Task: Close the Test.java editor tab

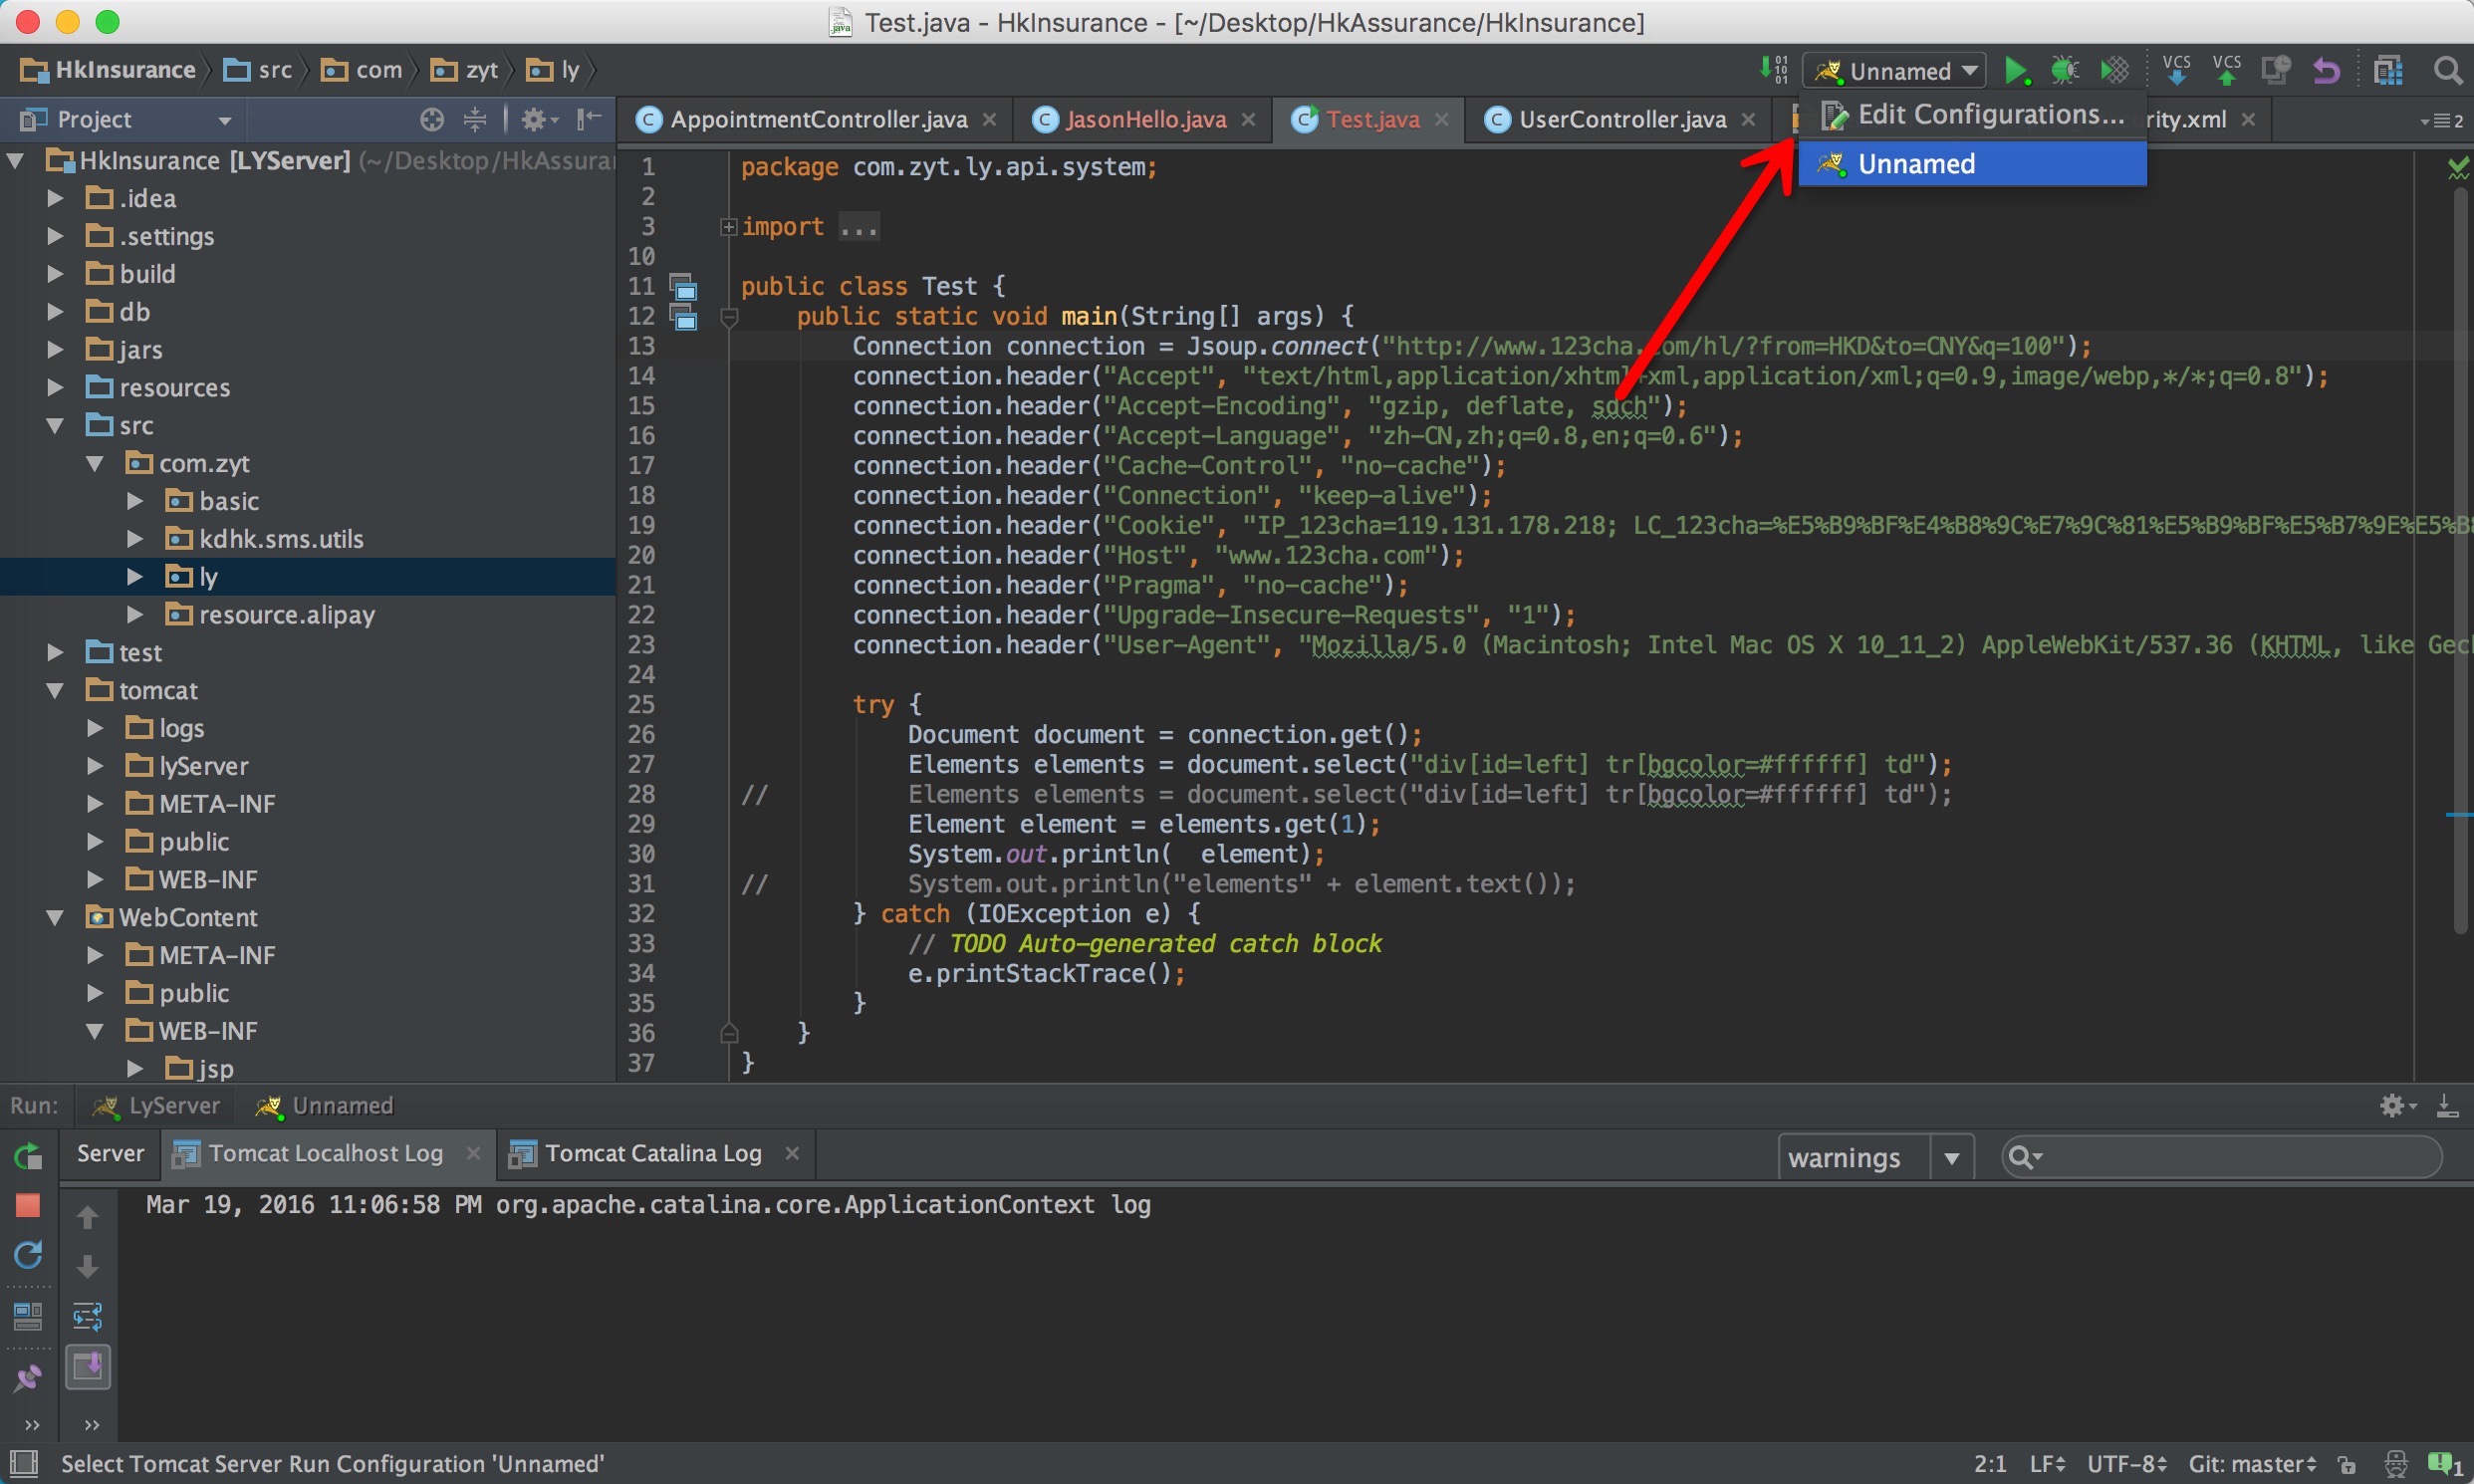Action: pos(1441,120)
